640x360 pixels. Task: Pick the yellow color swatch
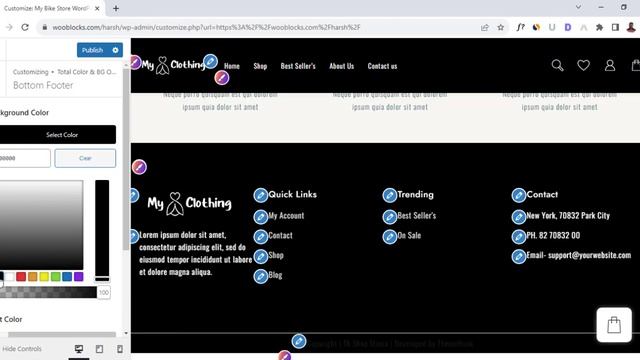(44, 277)
